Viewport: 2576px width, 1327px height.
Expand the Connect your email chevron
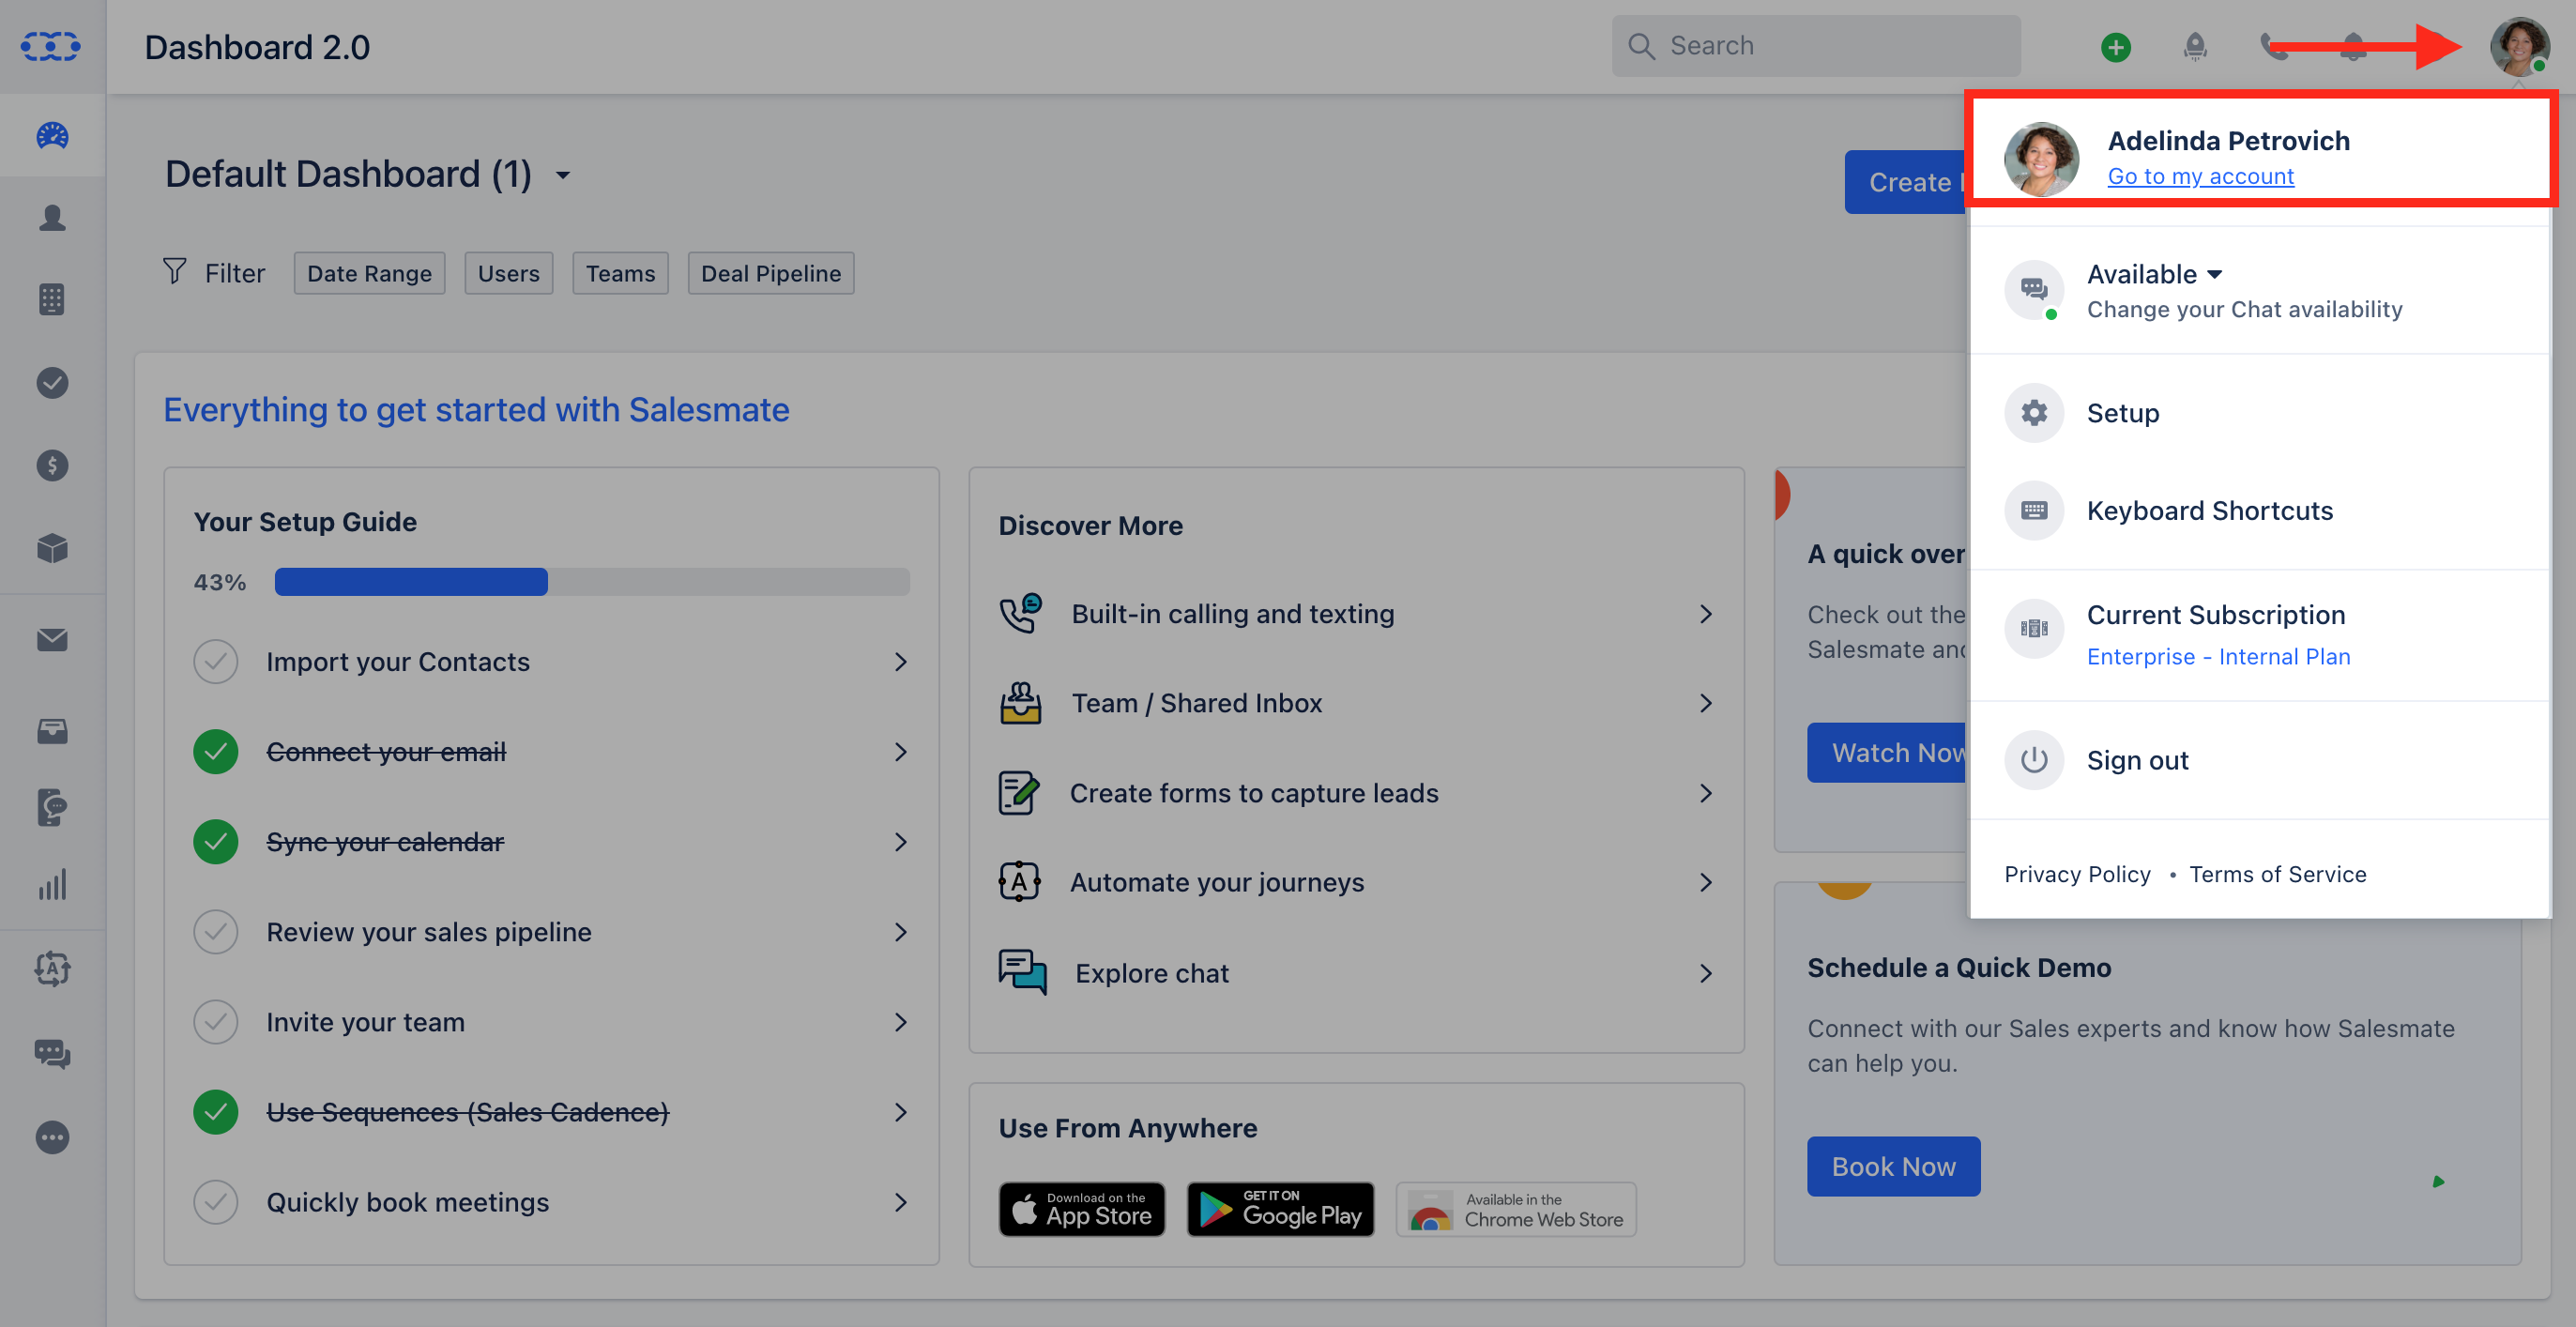click(900, 751)
